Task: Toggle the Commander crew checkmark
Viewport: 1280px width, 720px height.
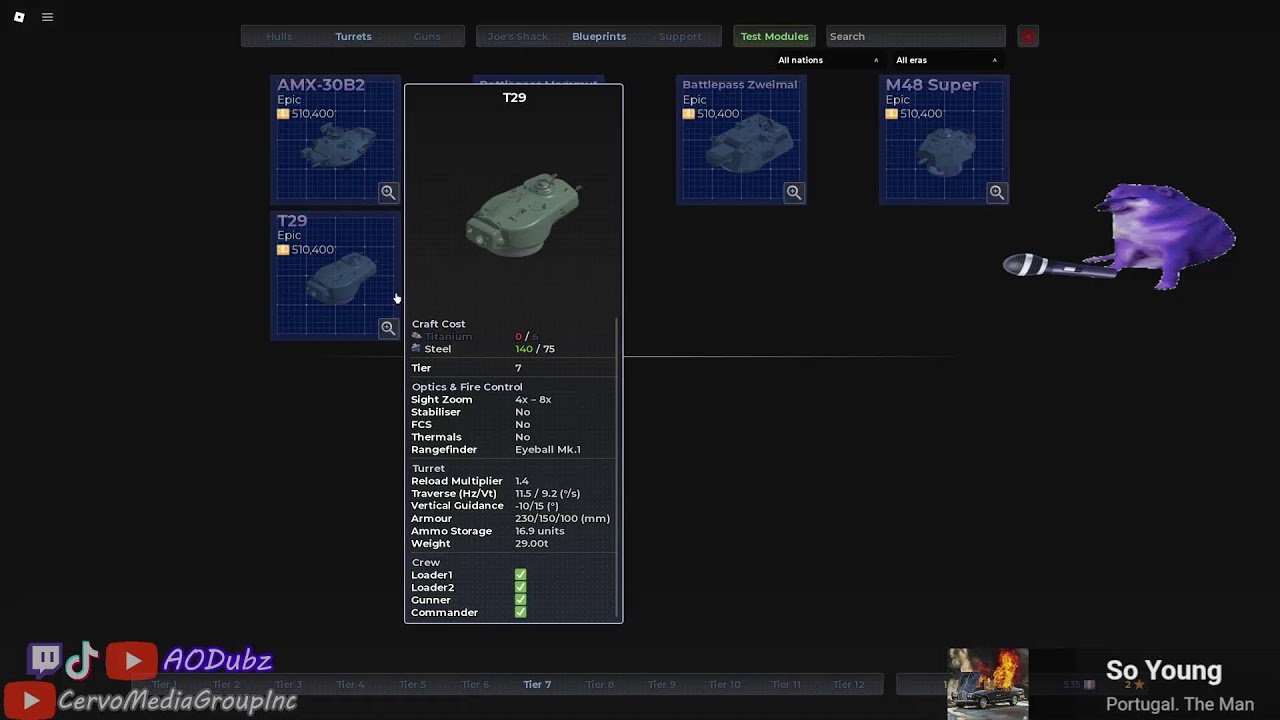Action: tap(520, 612)
